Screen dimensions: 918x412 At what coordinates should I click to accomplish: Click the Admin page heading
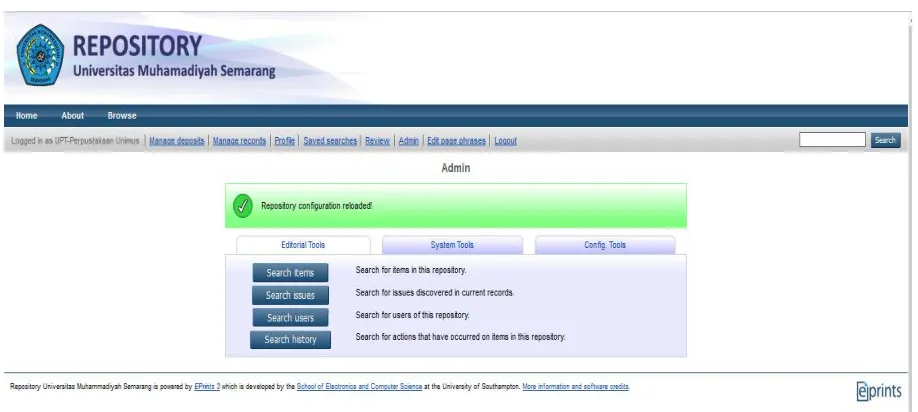point(455,168)
